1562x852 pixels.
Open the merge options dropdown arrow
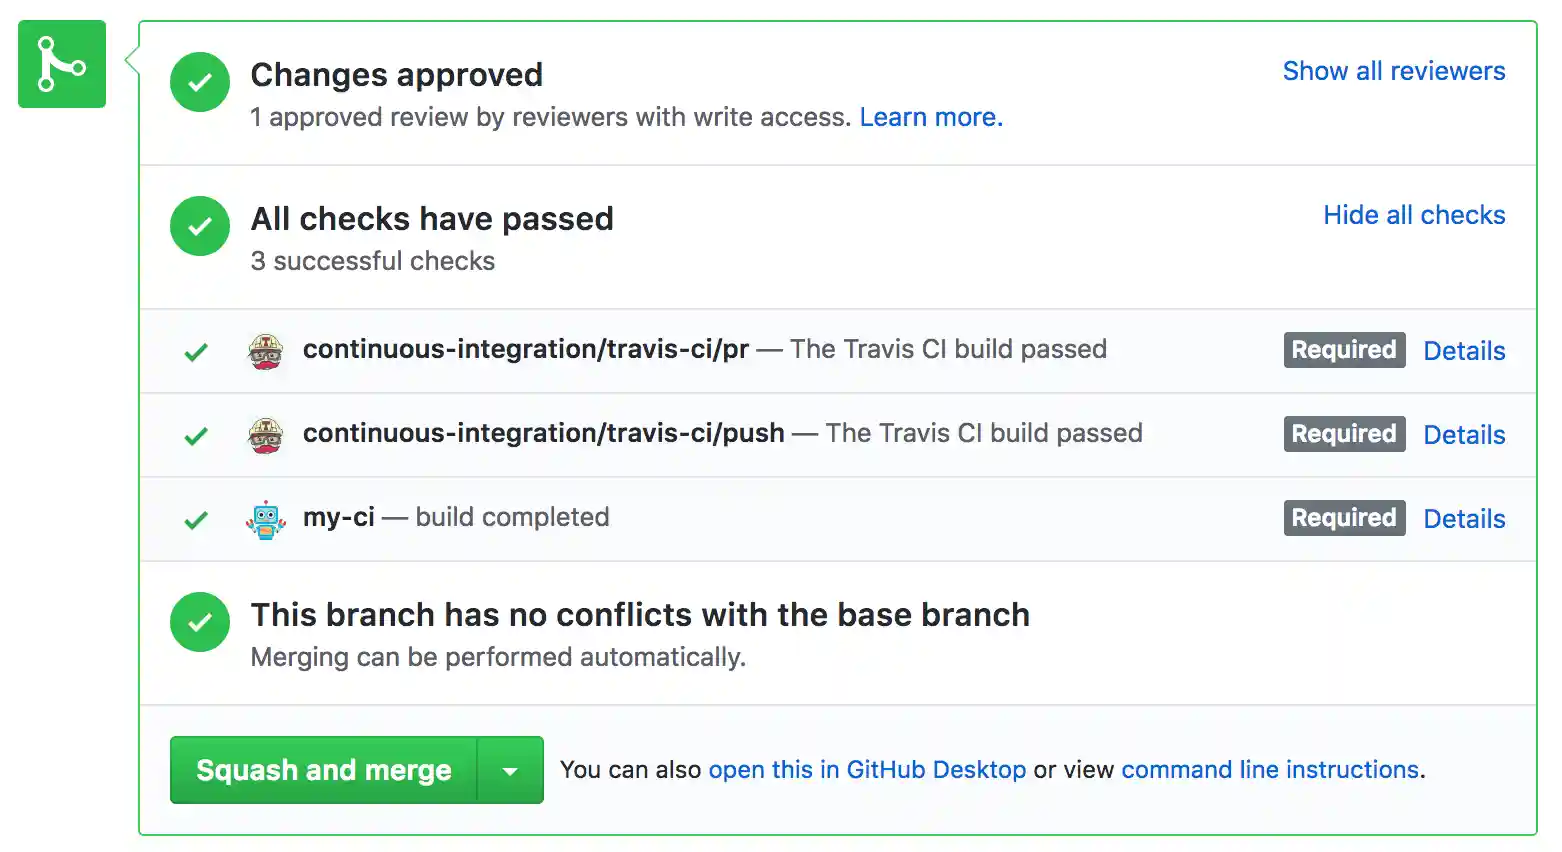coord(511,770)
